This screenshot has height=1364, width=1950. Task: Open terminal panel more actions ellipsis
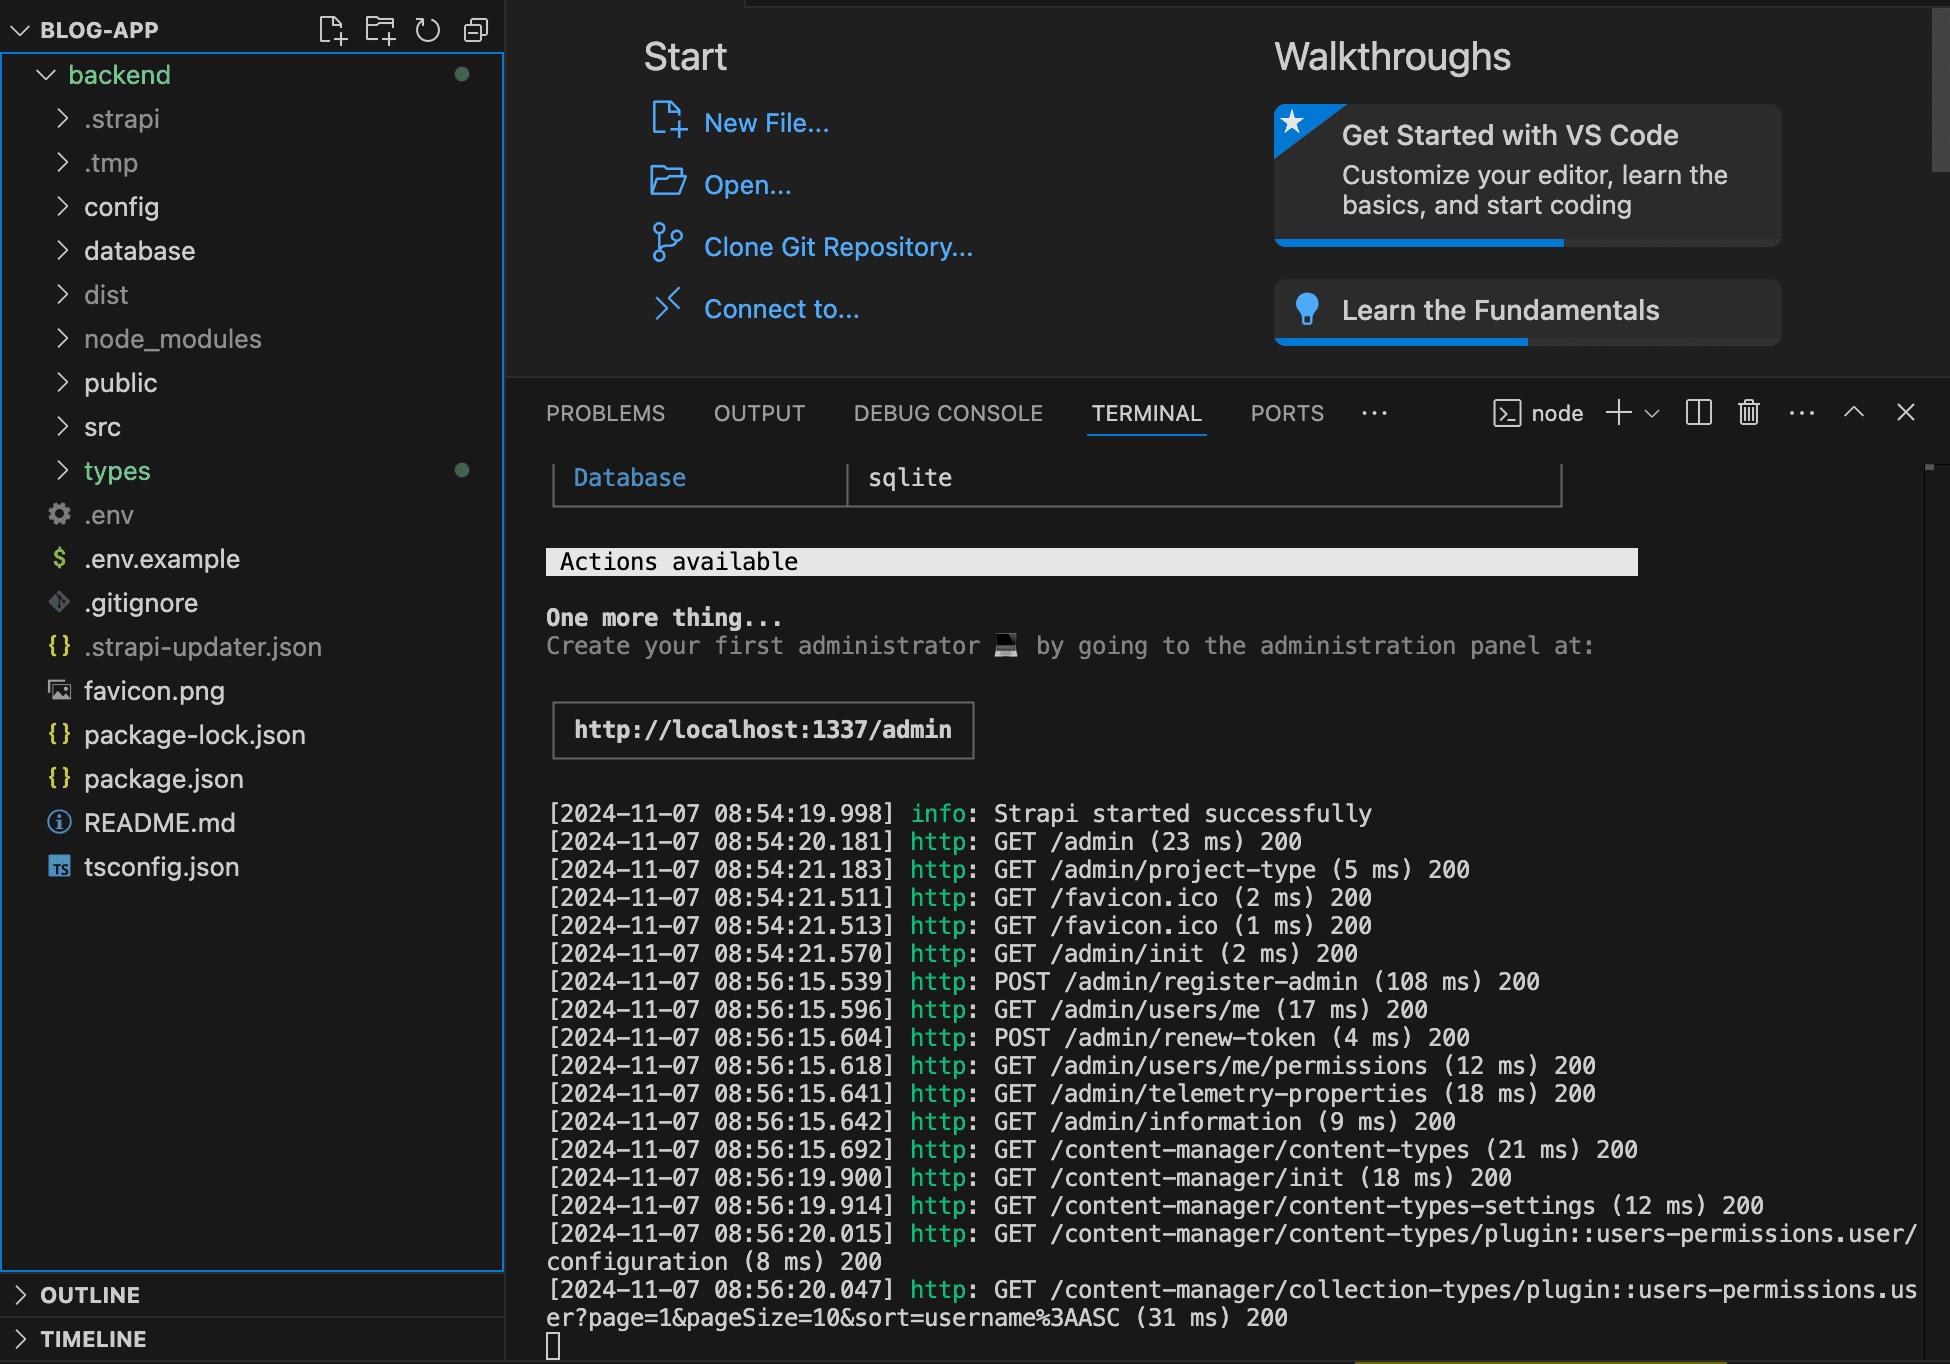click(1802, 413)
